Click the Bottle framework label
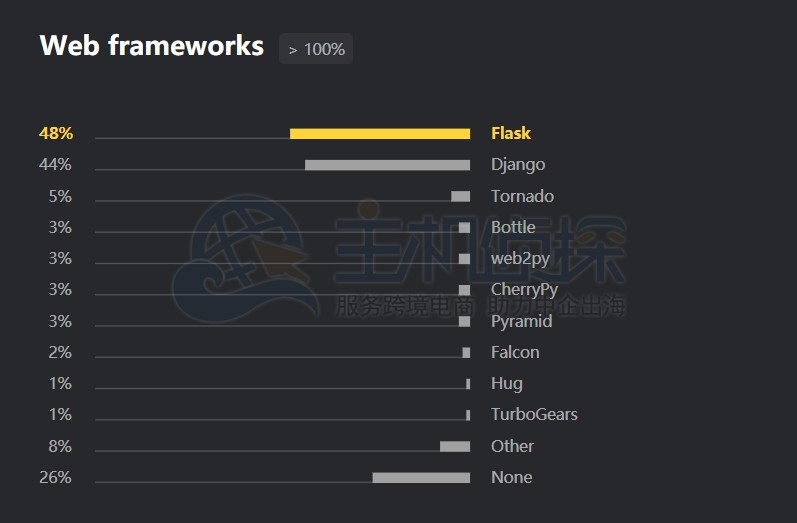Screen dimensions: 797x523 513,227
